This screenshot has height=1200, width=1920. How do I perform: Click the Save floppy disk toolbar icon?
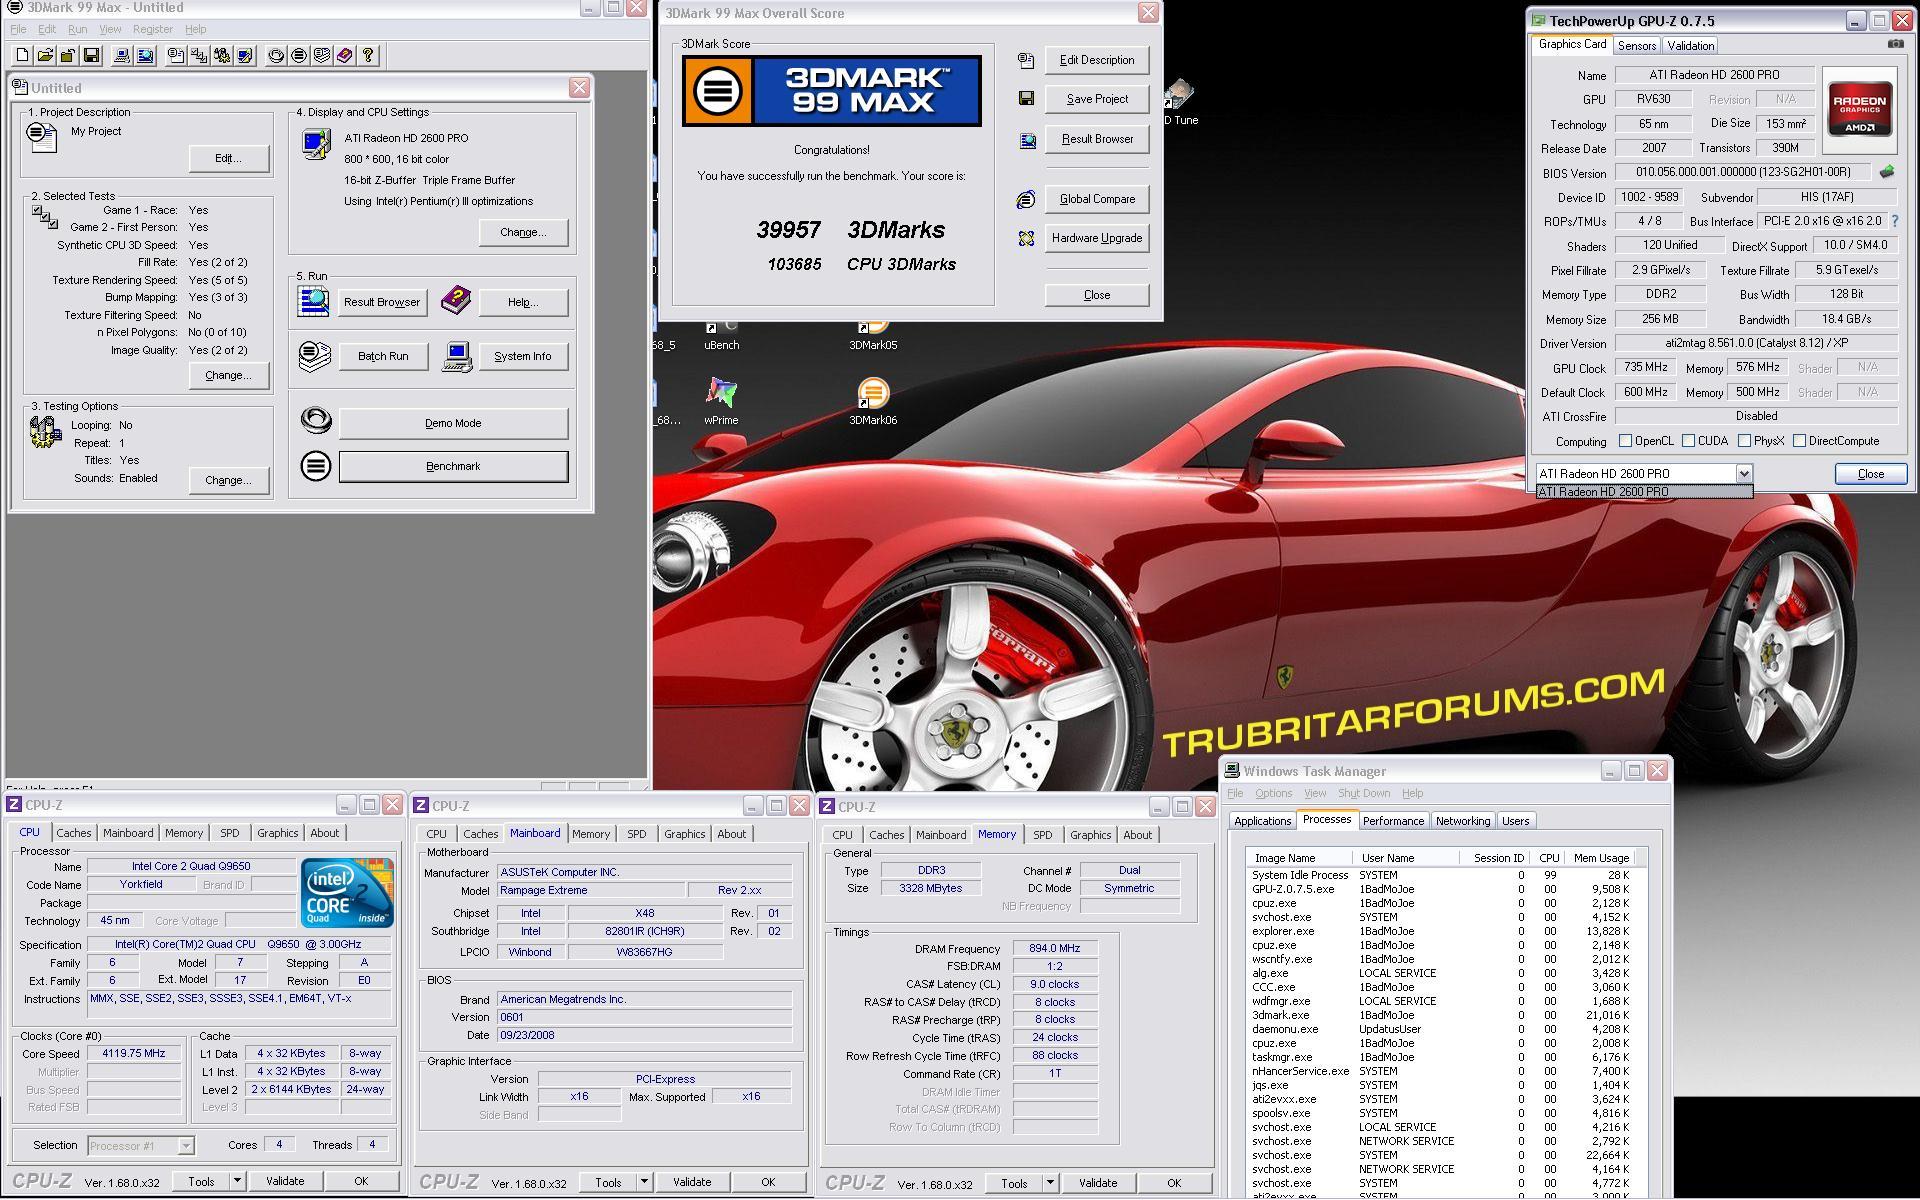[91, 56]
